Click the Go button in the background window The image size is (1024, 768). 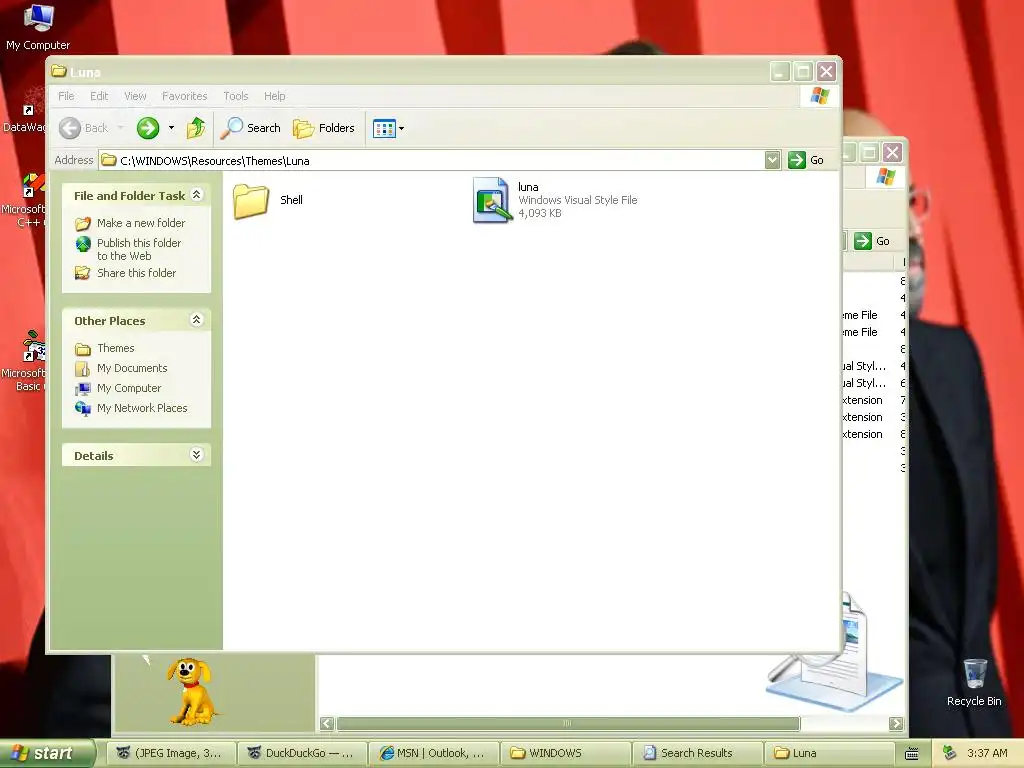(x=872, y=241)
